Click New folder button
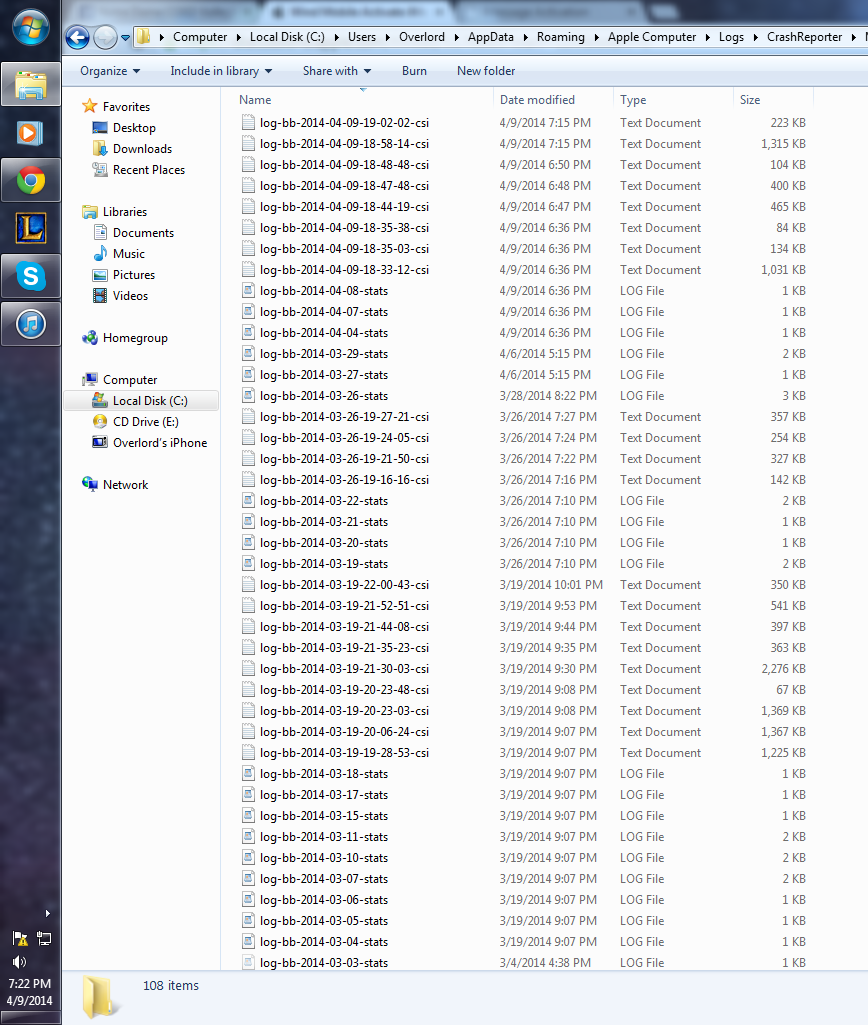 click(x=486, y=71)
